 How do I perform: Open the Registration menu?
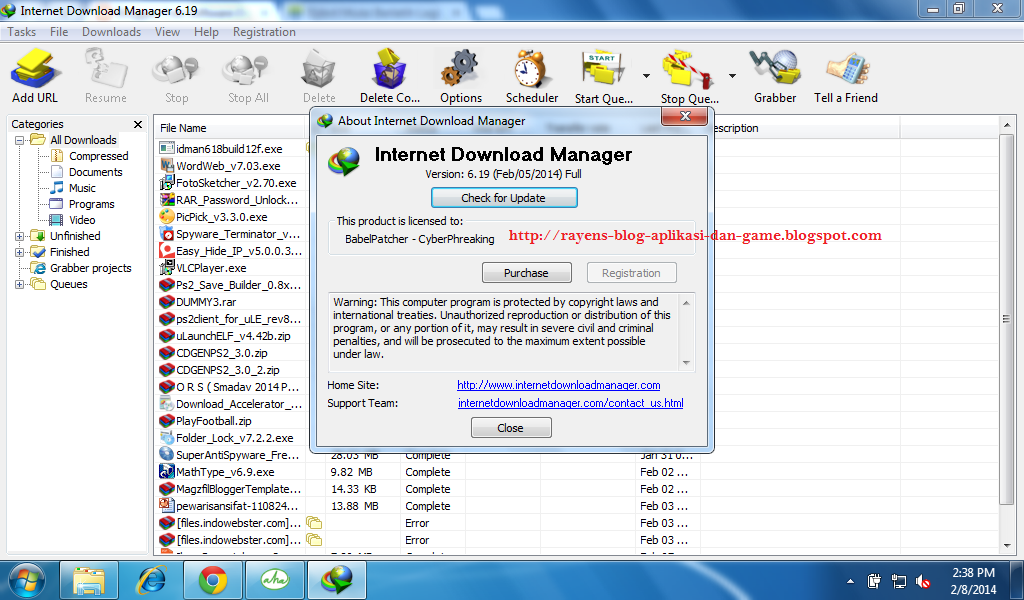264,32
